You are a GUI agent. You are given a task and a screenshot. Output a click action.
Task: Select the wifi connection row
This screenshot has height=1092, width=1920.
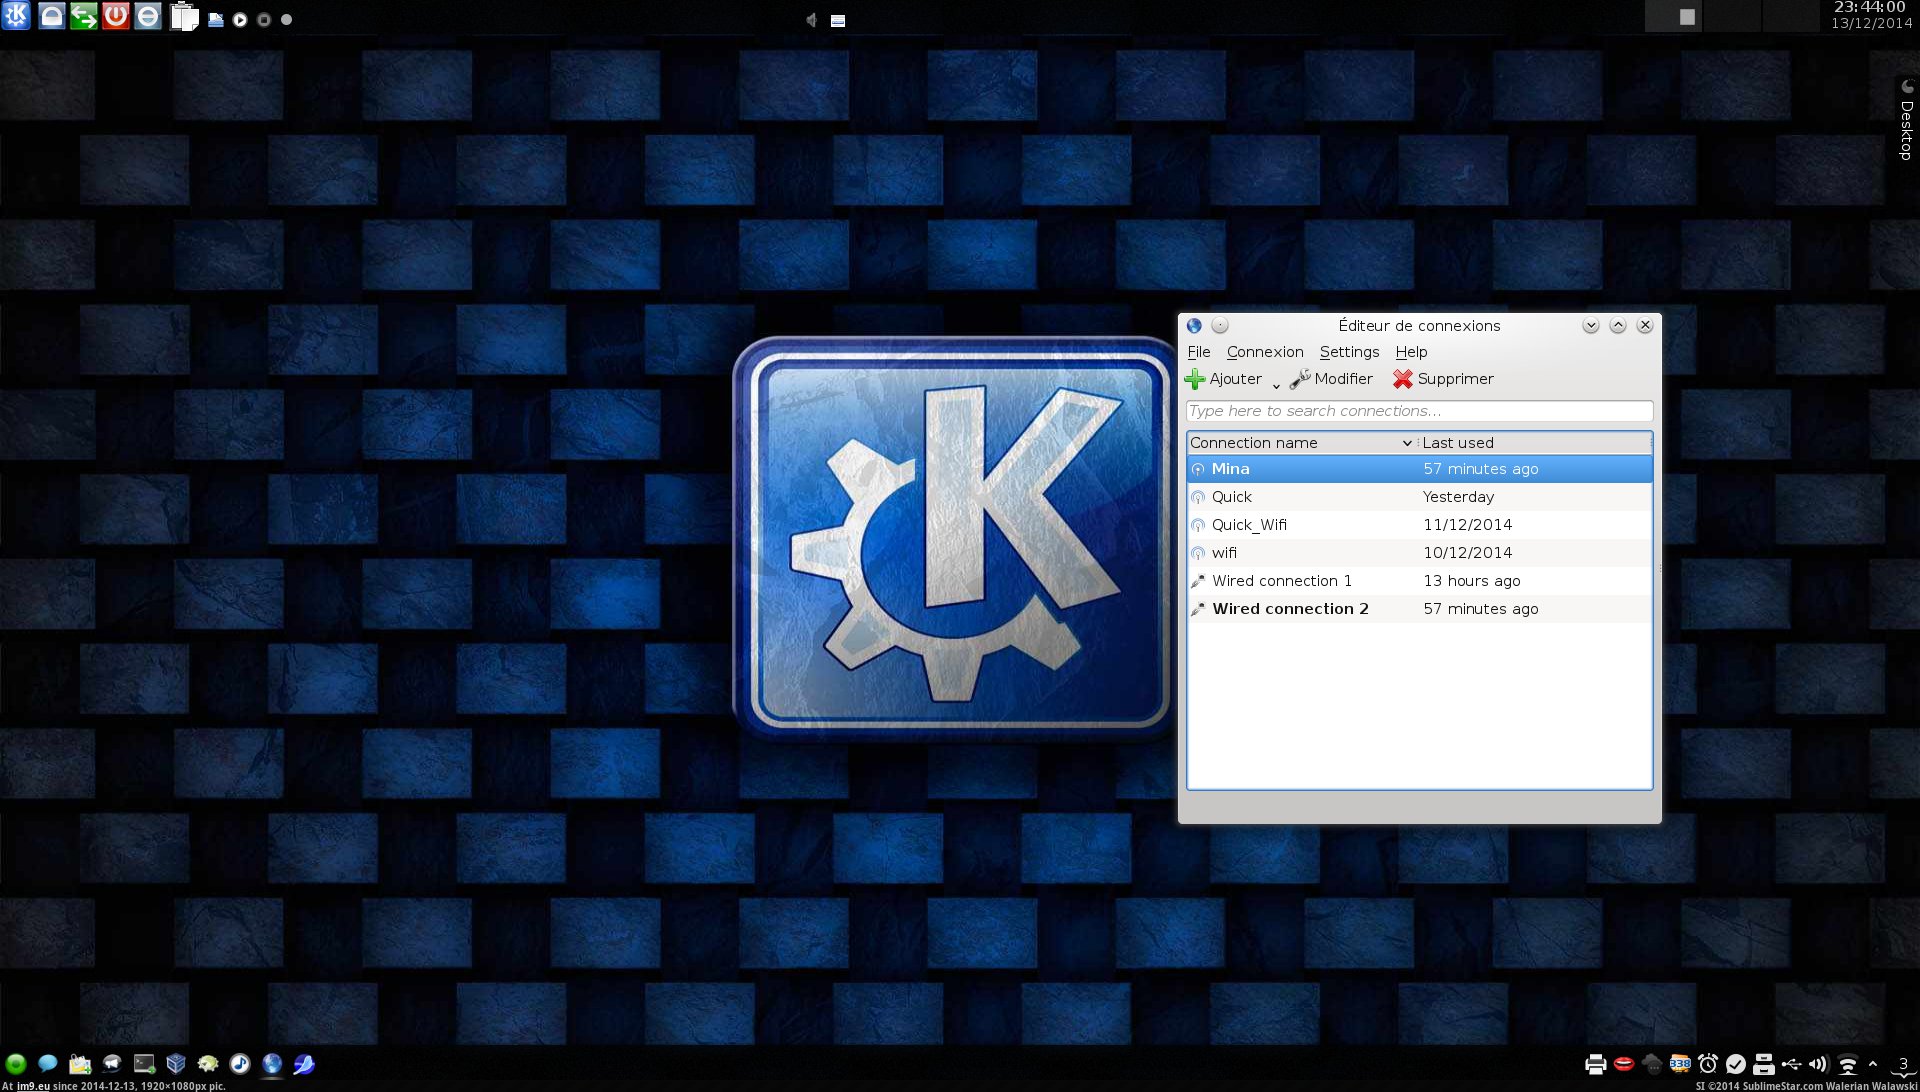[1419, 553]
